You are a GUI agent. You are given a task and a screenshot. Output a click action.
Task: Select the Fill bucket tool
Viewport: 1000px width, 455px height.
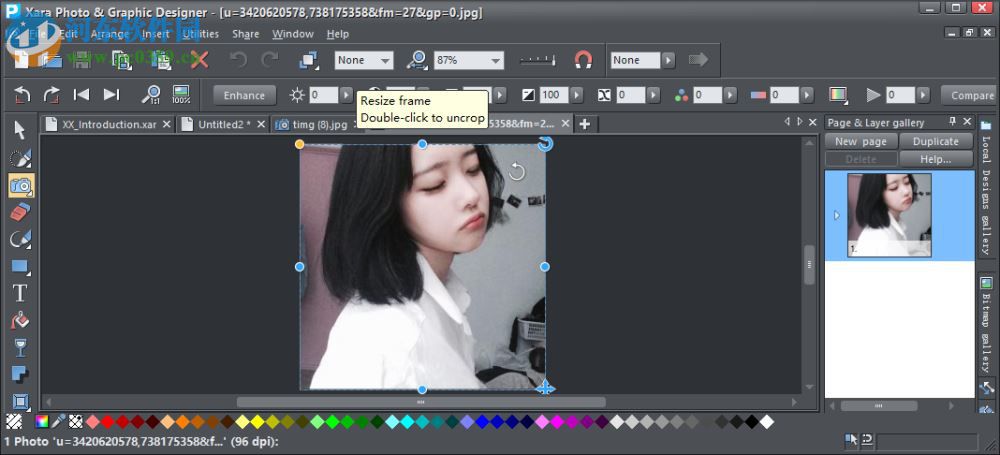click(x=20, y=320)
